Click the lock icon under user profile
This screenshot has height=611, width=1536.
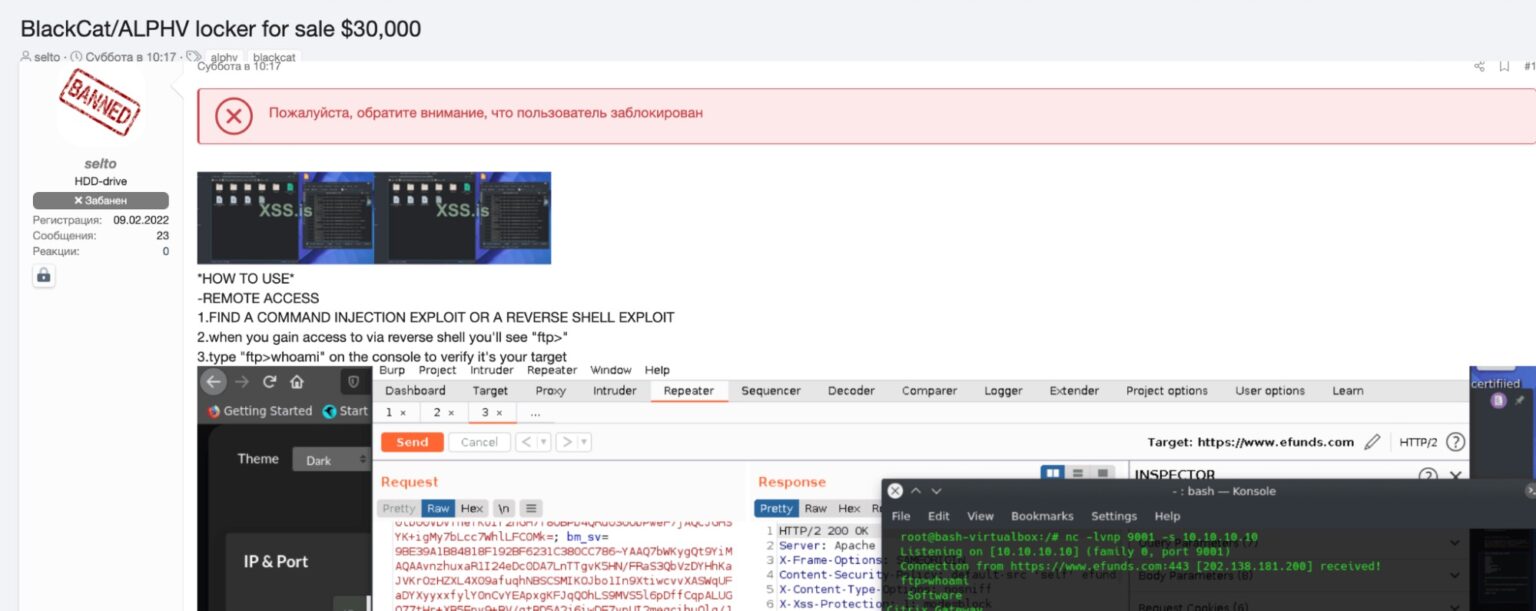point(43,276)
